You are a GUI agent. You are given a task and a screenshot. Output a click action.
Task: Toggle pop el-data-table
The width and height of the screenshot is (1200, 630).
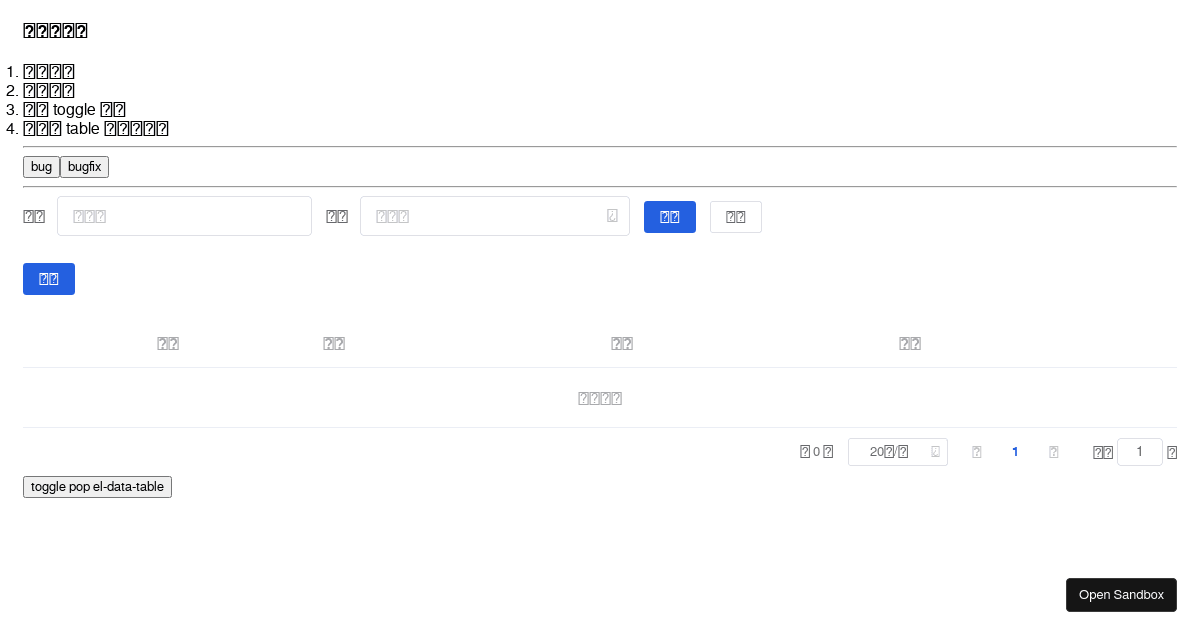point(97,487)
